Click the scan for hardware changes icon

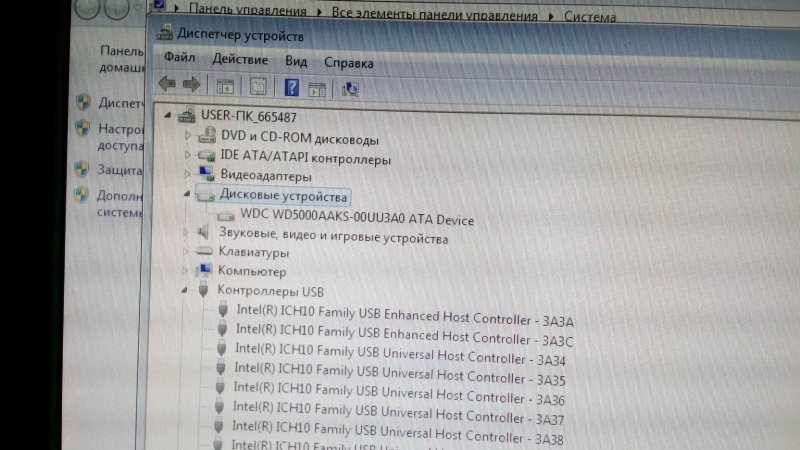pos(350,88)
